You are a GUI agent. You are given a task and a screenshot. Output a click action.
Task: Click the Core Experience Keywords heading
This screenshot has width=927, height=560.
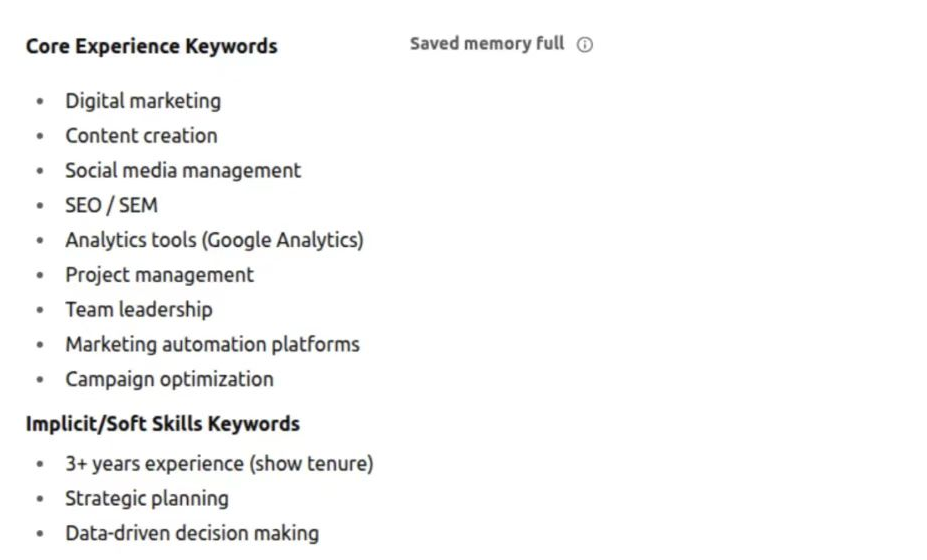[151, 46]
